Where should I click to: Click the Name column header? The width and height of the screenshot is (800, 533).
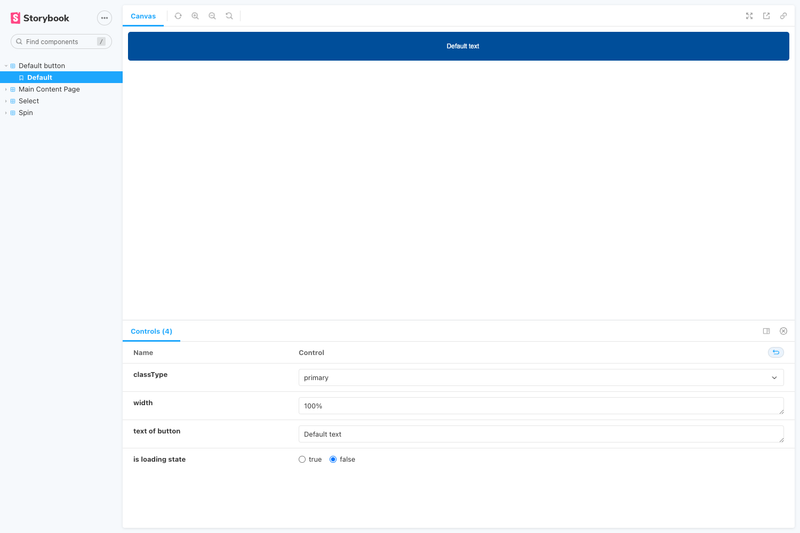[143, 353]
